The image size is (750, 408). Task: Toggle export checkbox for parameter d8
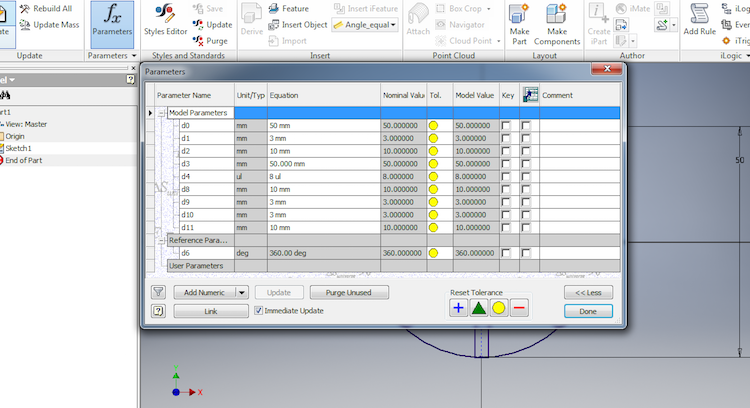526,189
